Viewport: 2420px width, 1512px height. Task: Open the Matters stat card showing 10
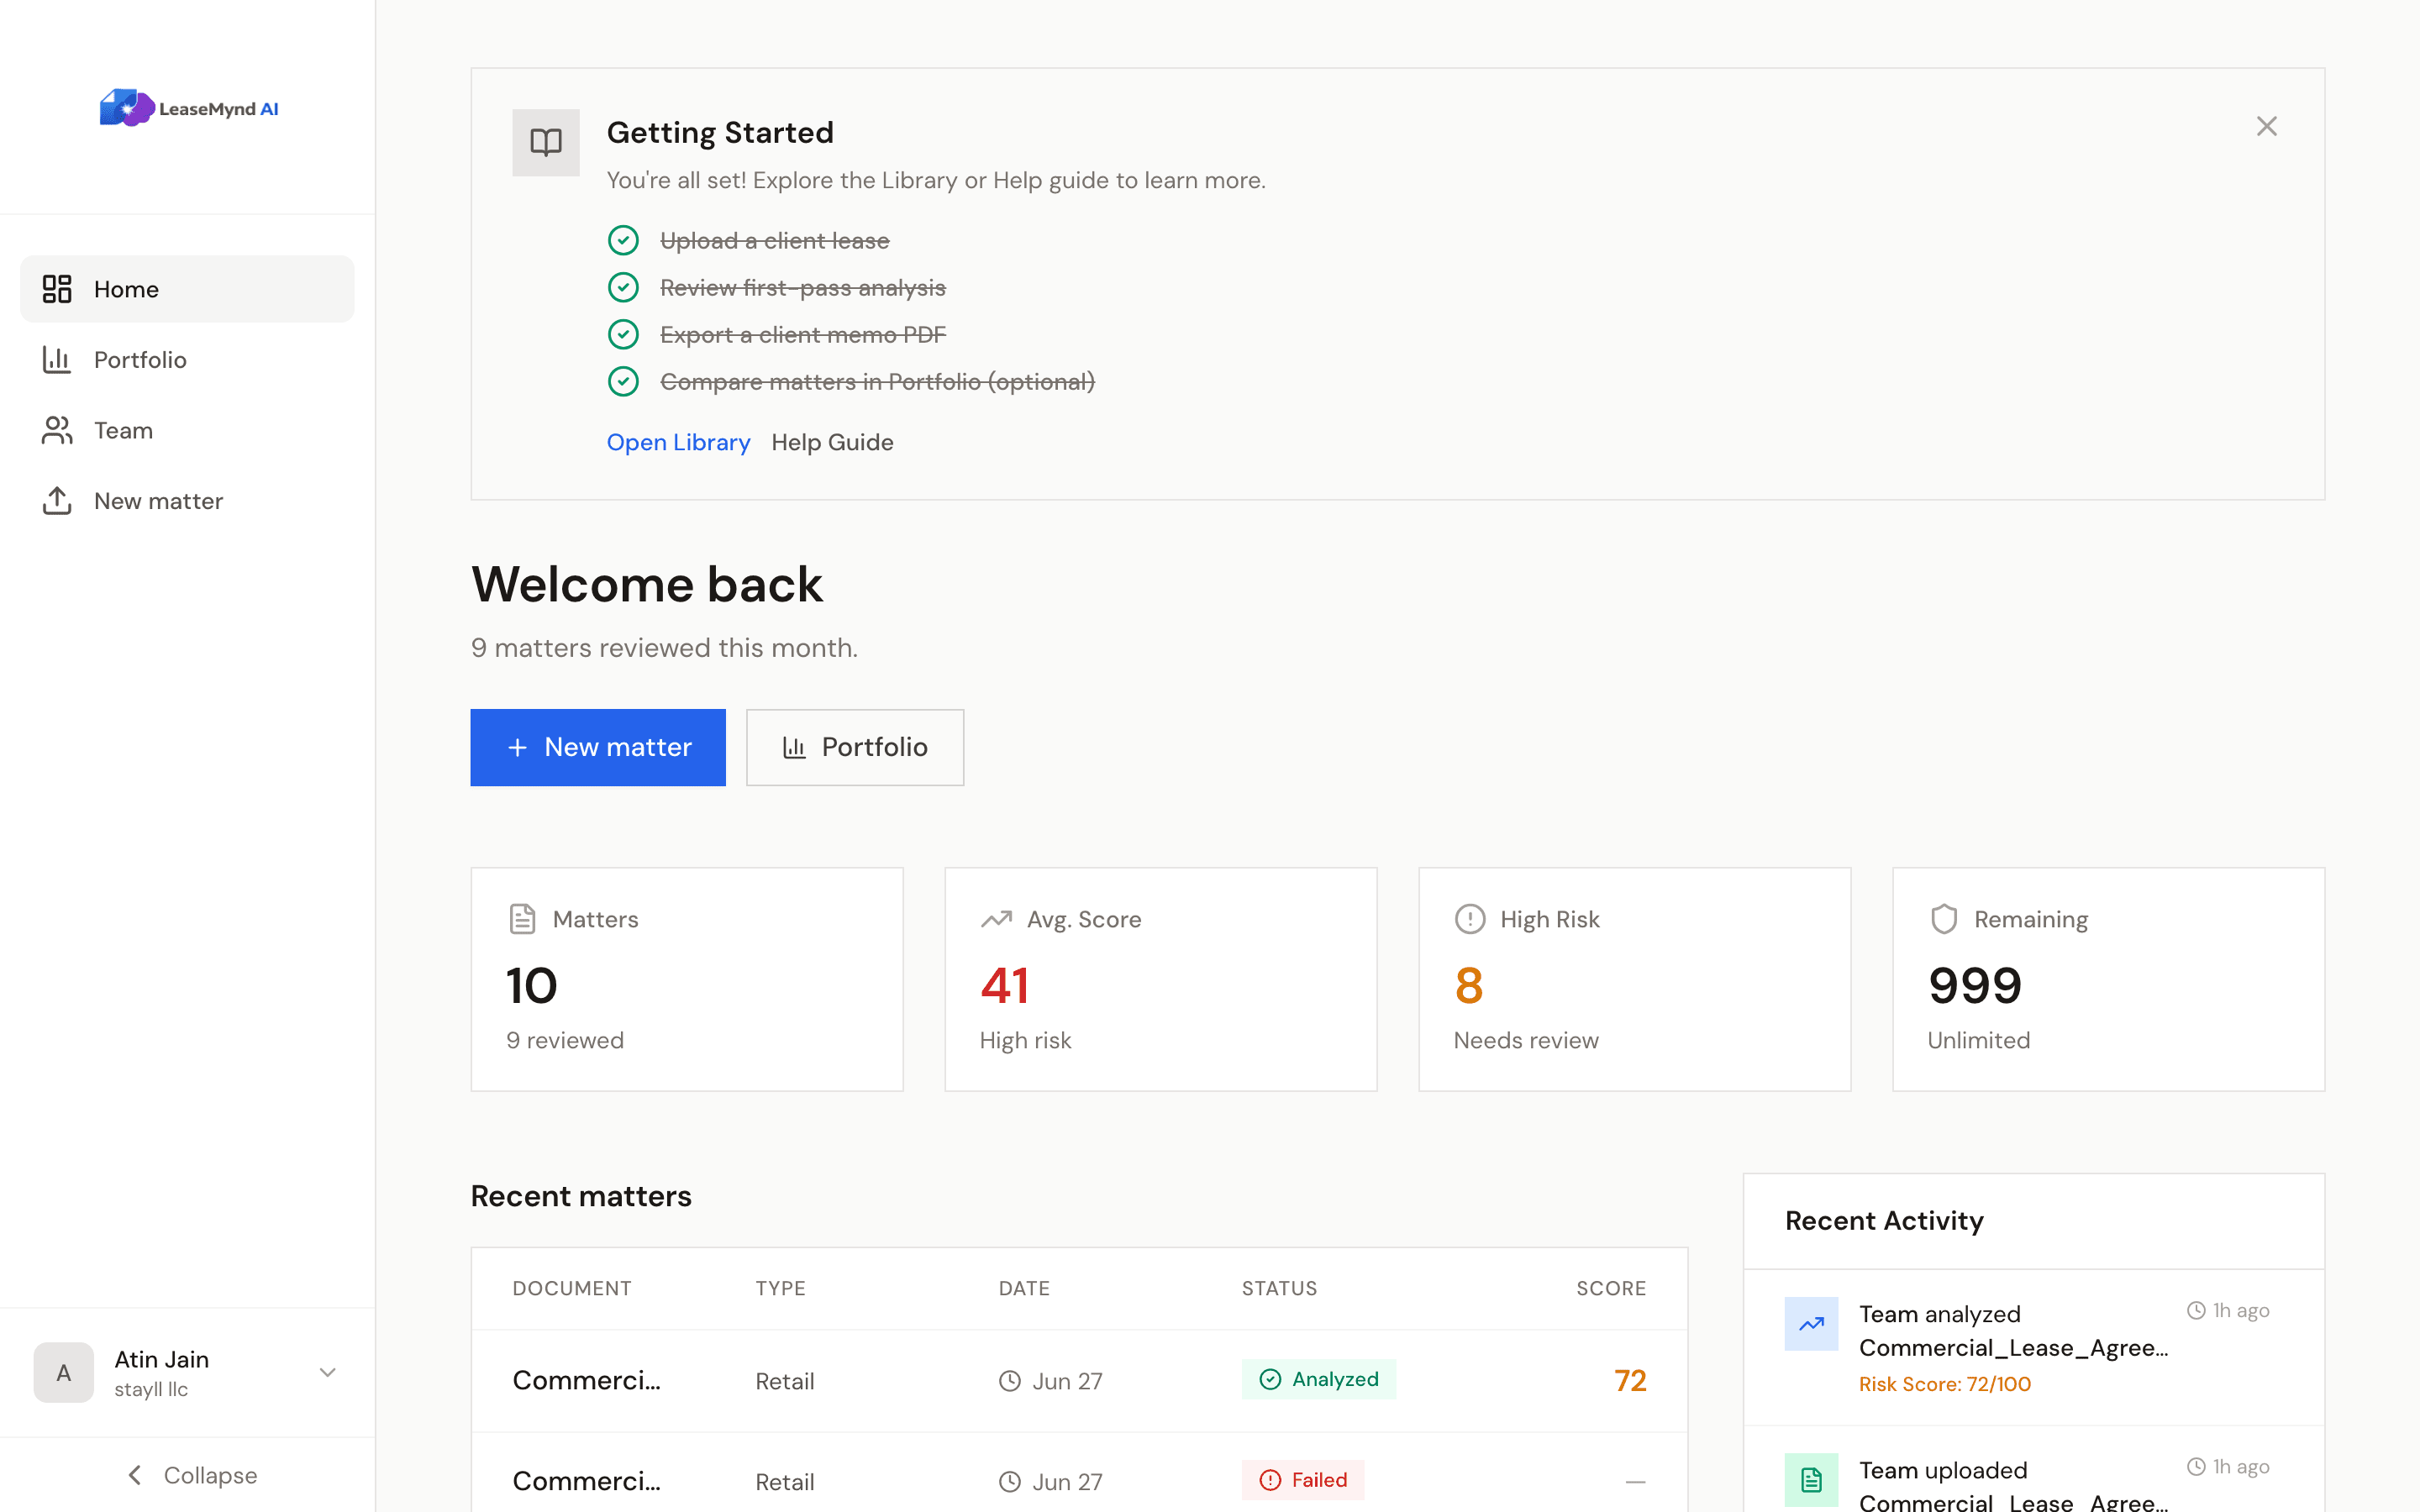coord(687,979)
